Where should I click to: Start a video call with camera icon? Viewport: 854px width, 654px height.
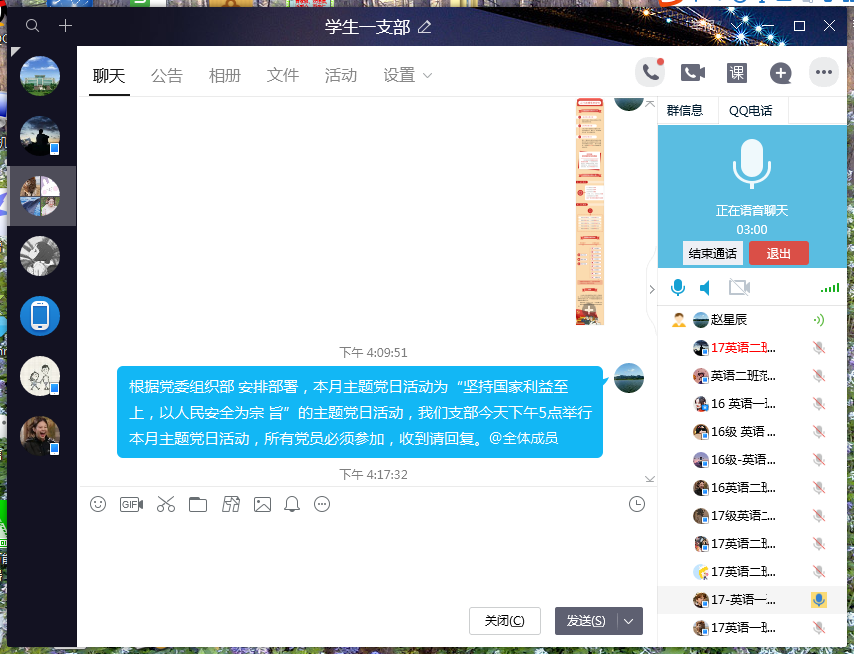(x=693, y=72)
